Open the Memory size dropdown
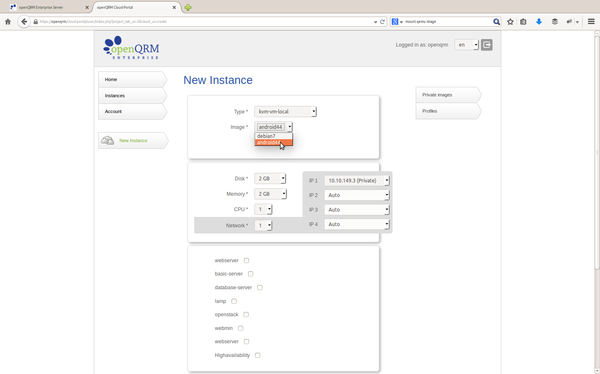 pos(271,194)
